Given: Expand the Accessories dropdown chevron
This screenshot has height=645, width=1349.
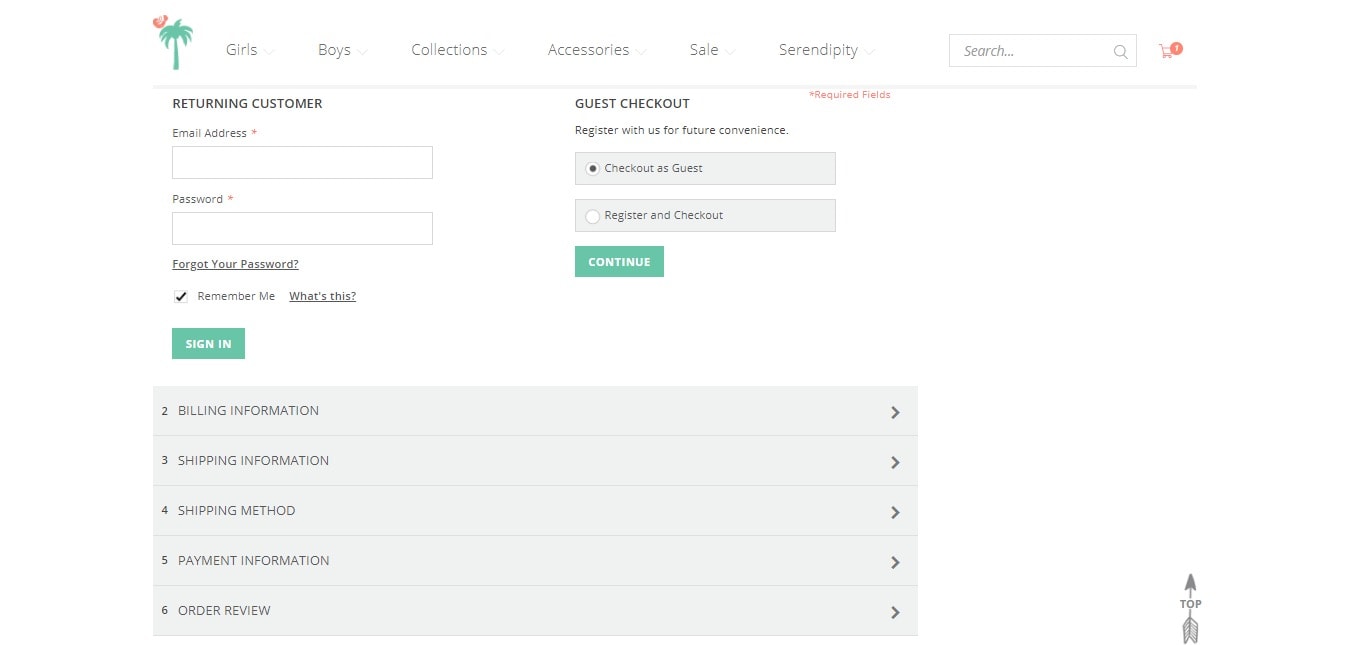Looking at the screenshot, I should coord(641,52).
